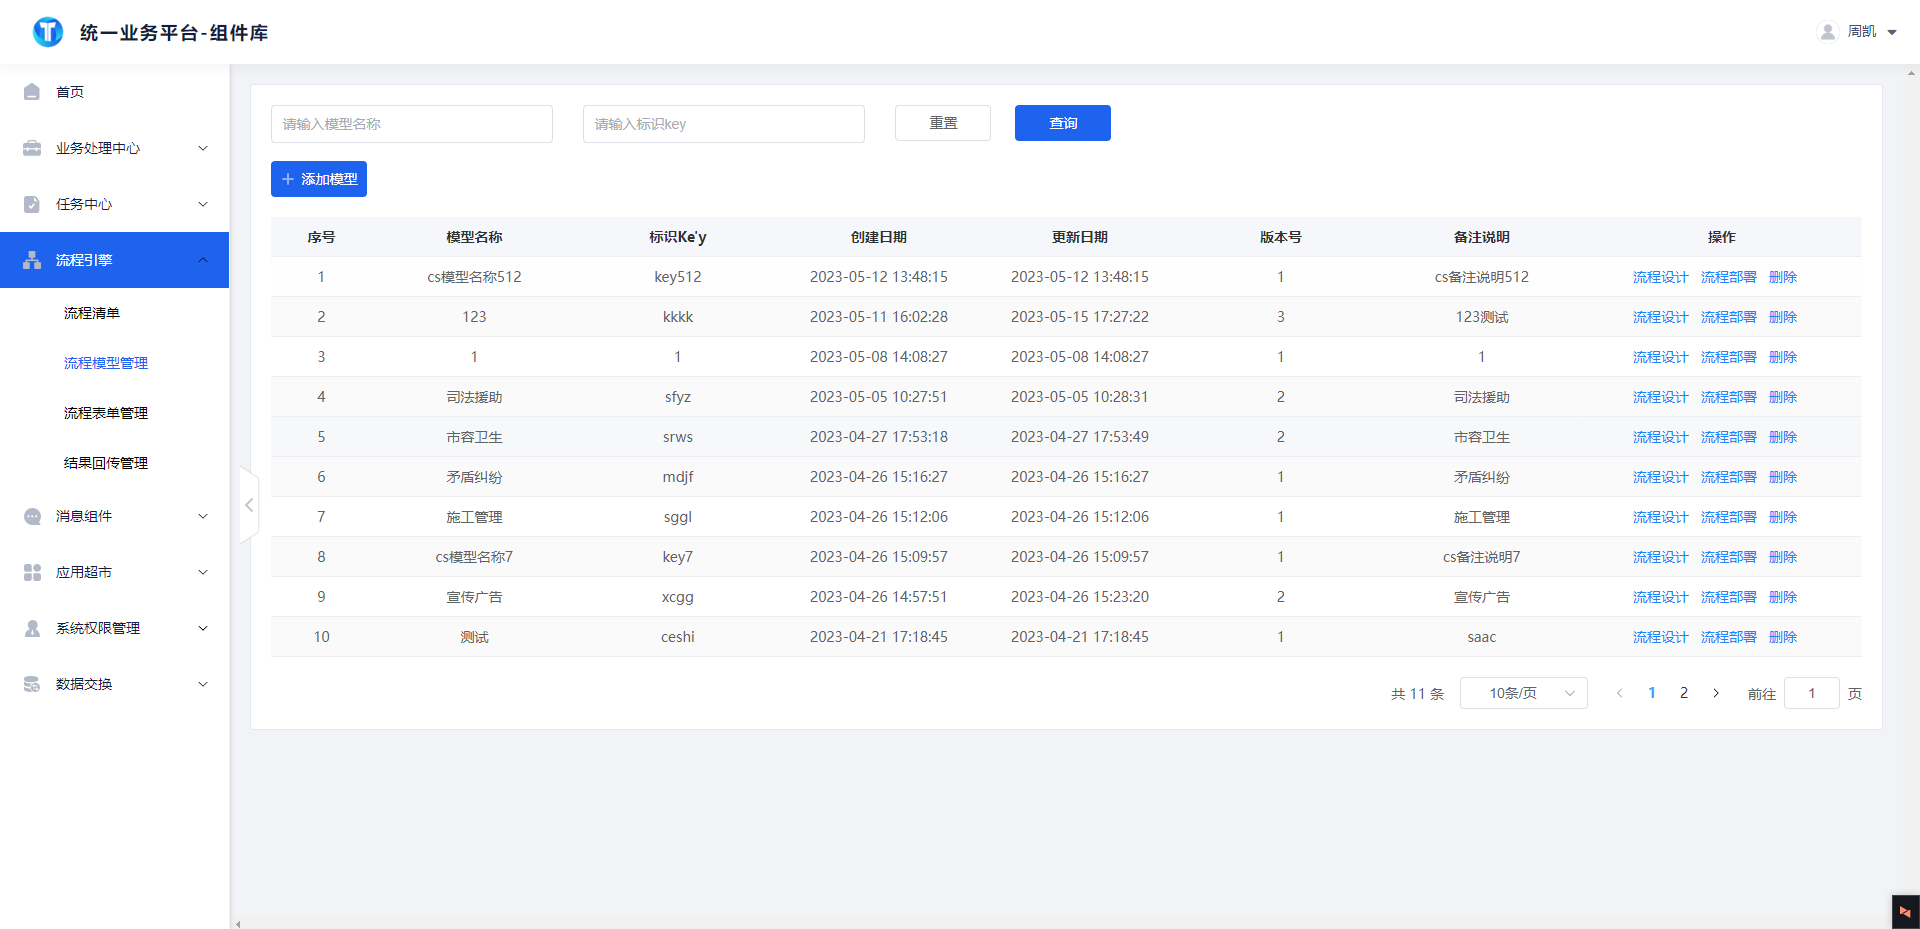Screen dimensions: 1920x929
Task: Expand 消息组件 menu chevron
Action: pos(203,516)
